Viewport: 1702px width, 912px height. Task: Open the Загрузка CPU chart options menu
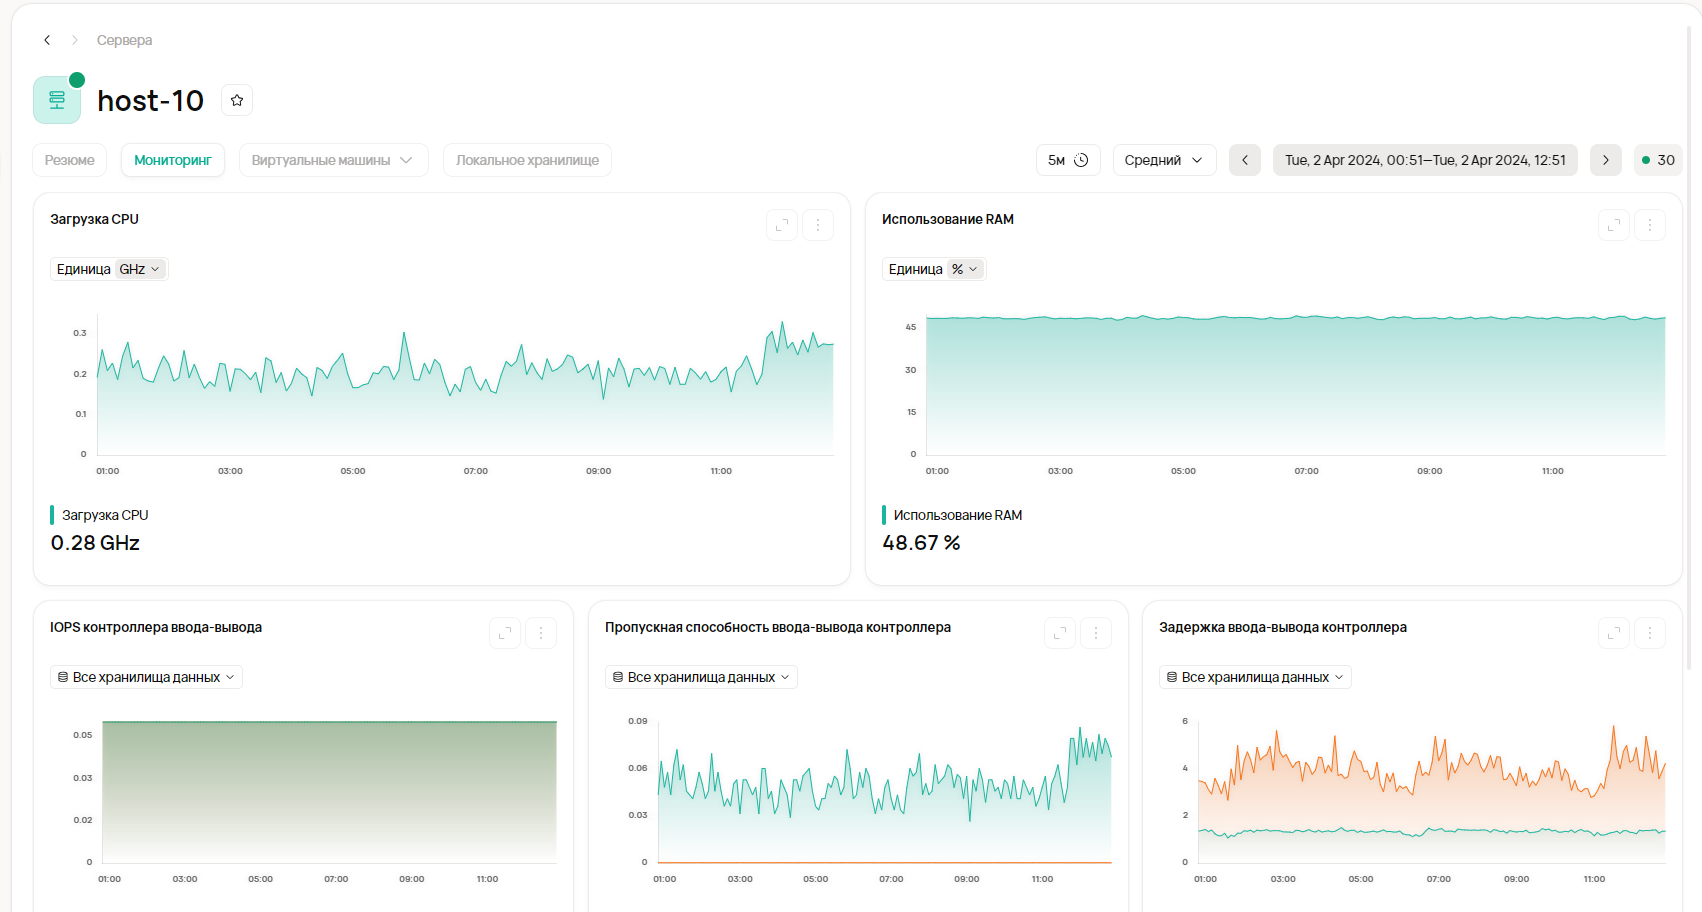point(818,225)
